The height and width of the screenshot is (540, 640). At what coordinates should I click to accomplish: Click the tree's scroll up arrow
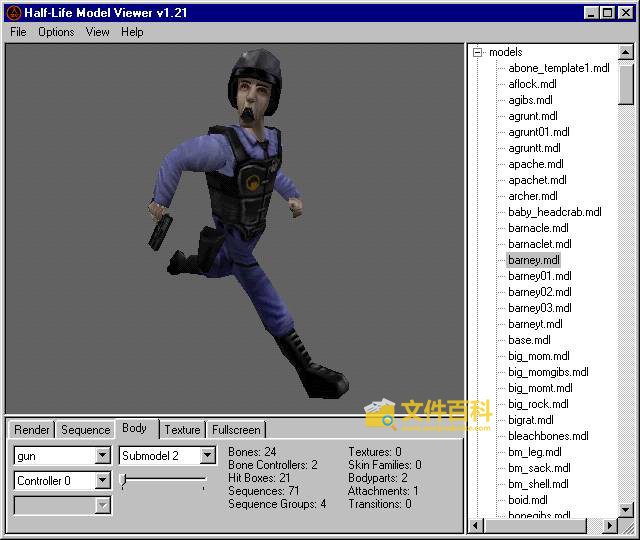pyautogui.click(x=626, y=52)
